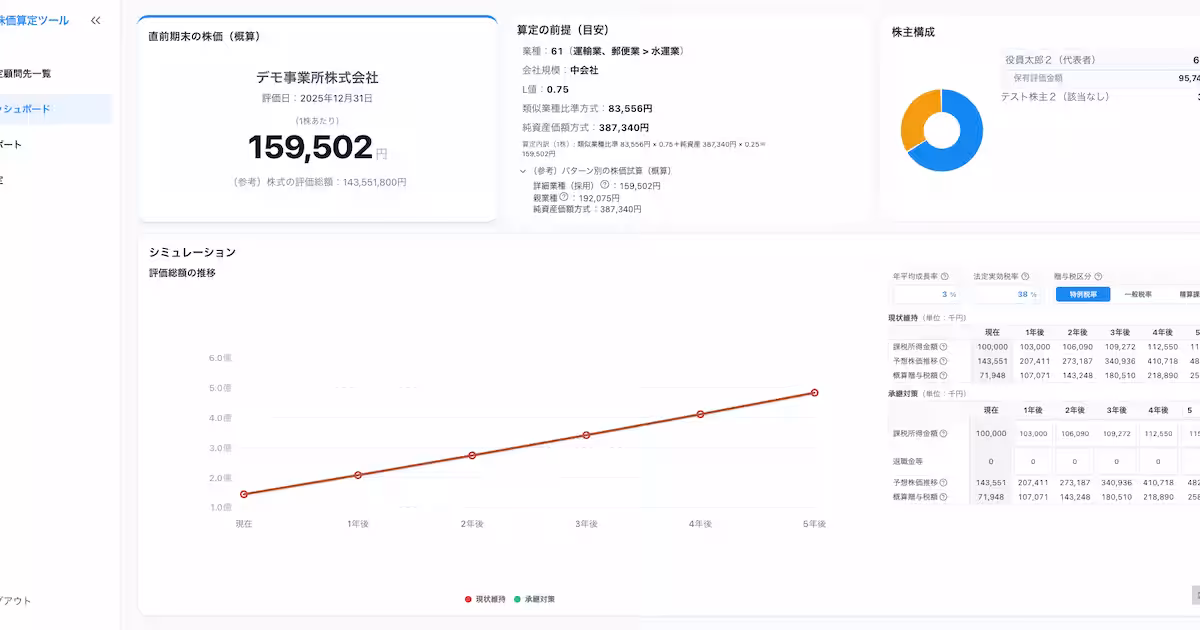Open help icon next to 年平均成長率

point(944,276)
